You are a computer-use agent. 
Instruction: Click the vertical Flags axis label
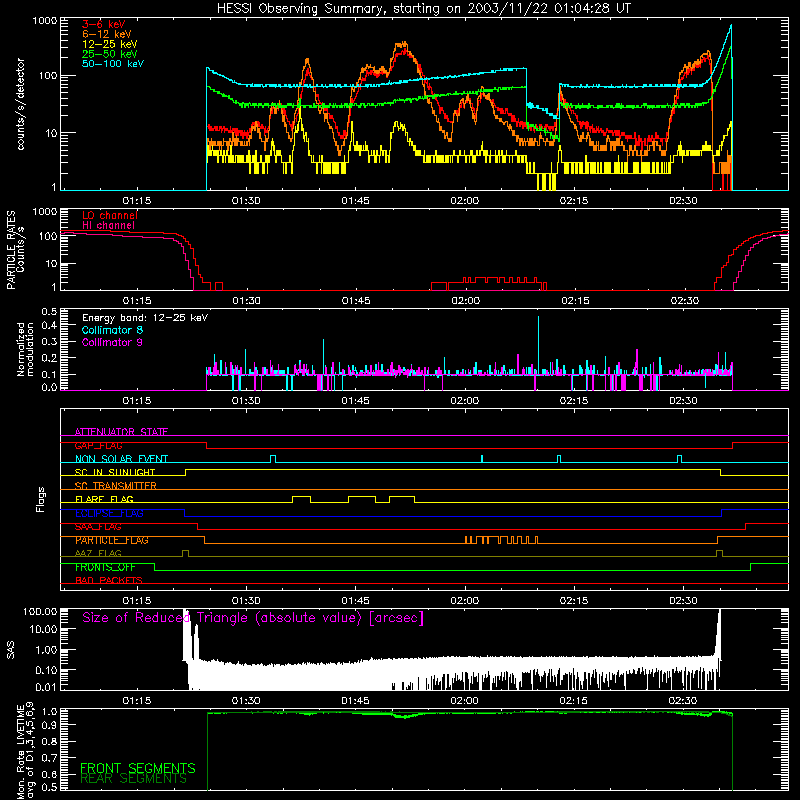click(x=40, y=499)
